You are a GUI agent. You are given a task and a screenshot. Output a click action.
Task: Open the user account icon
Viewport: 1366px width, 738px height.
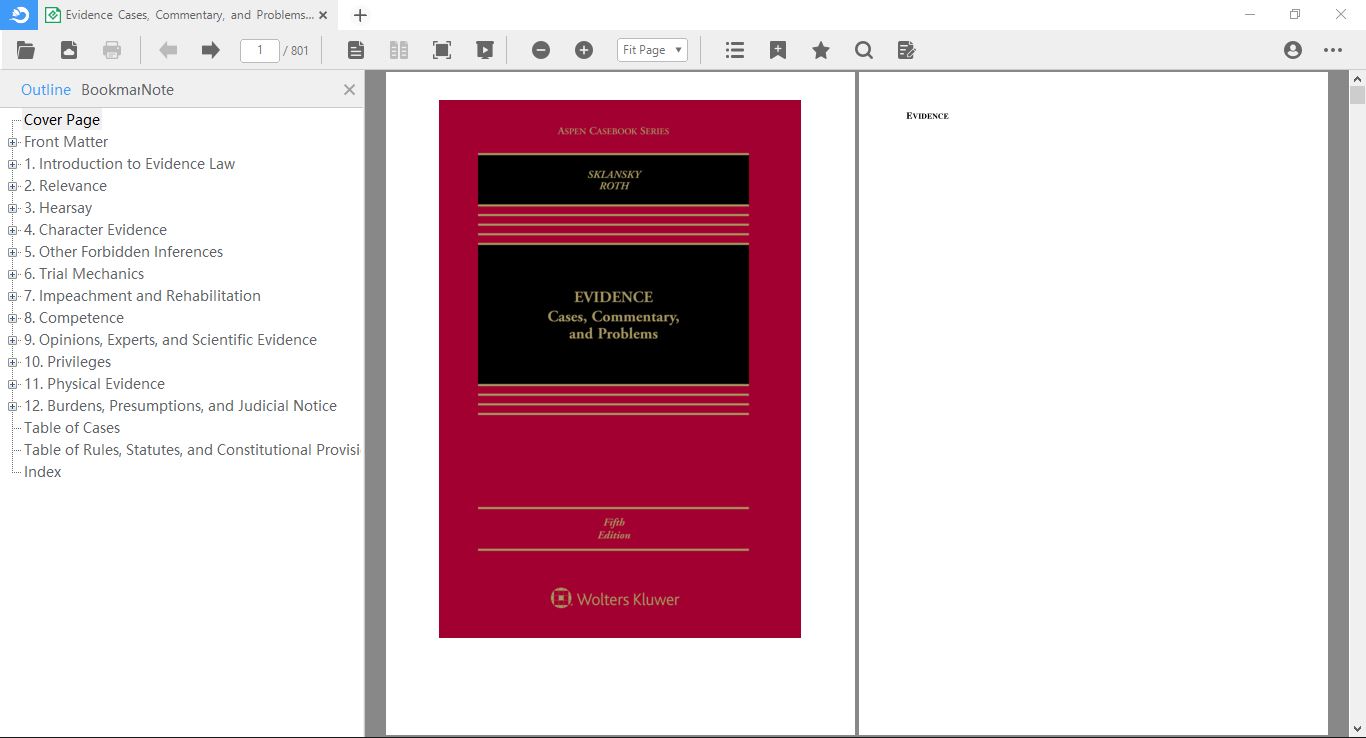[1293, 50]
